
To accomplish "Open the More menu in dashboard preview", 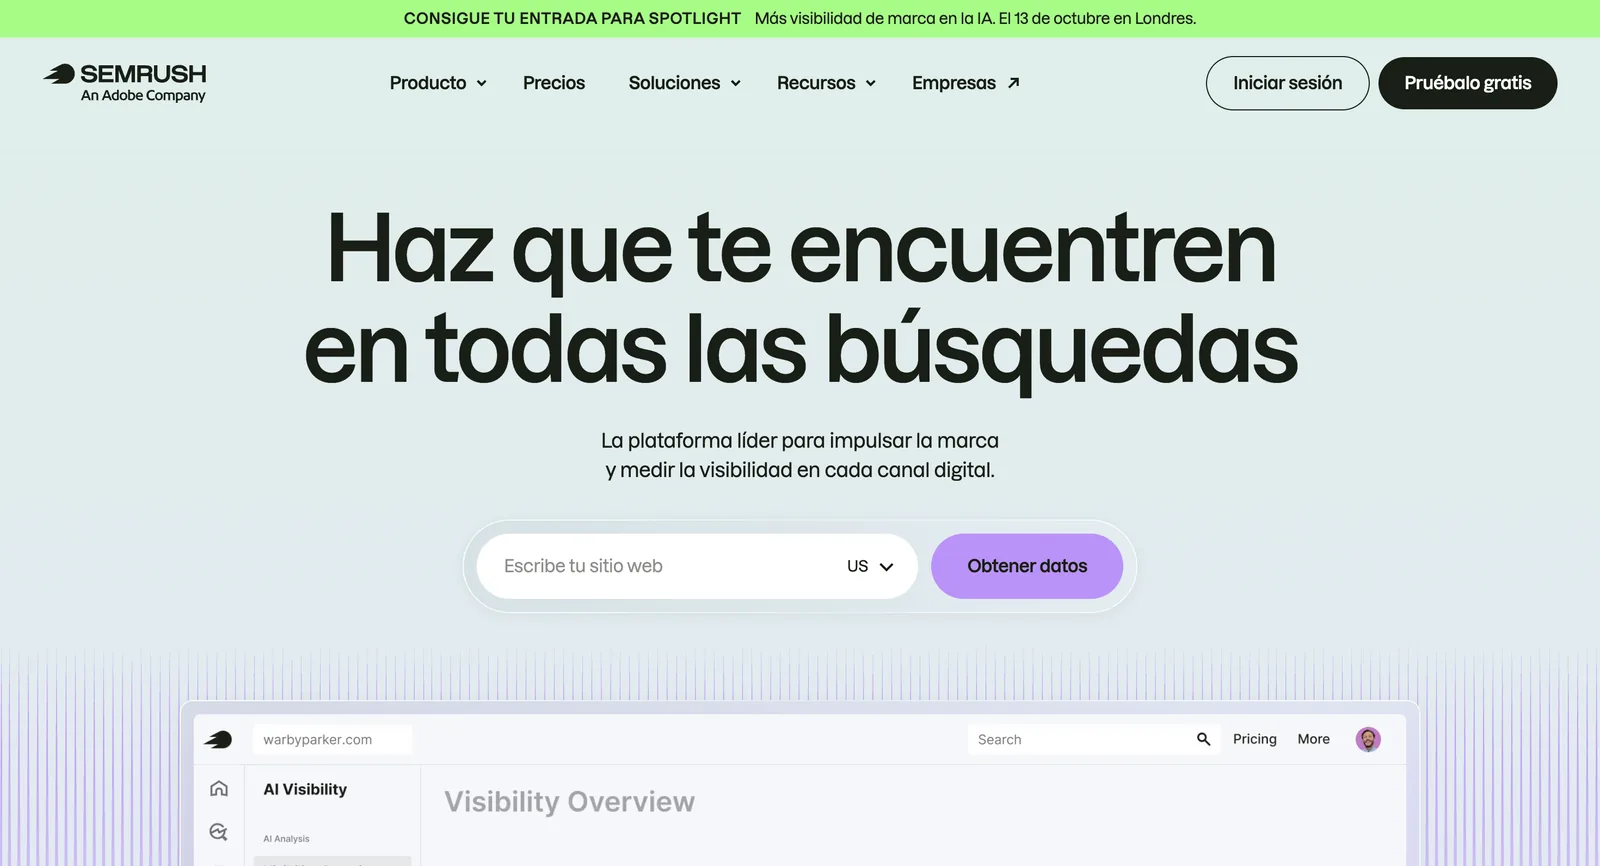I will 1313,739.
